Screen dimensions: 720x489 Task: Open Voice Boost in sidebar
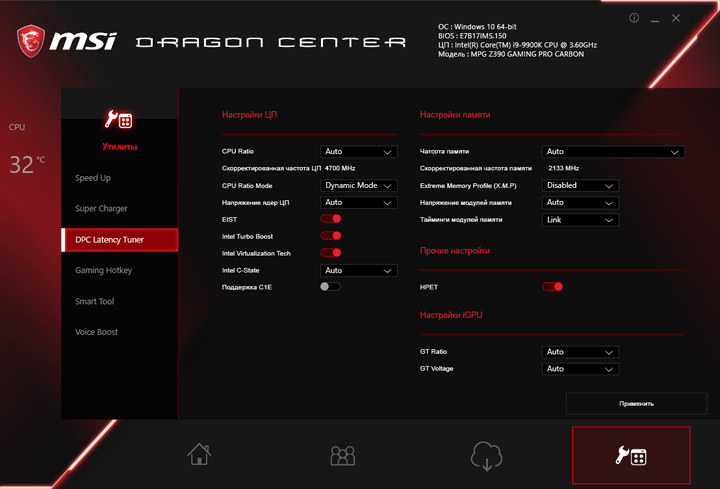pos(96,332)
